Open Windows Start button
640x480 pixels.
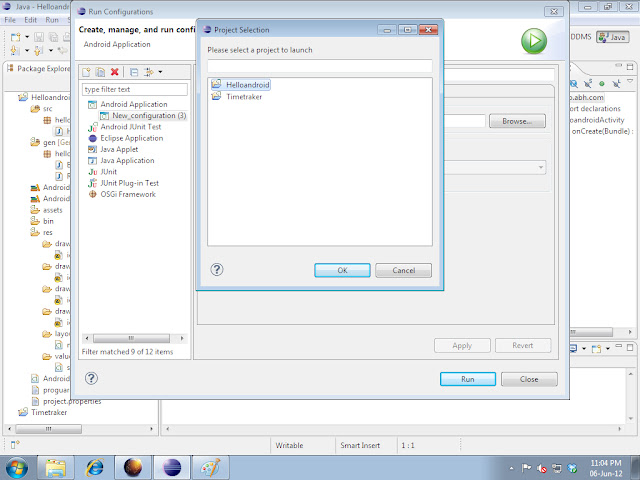17,468
